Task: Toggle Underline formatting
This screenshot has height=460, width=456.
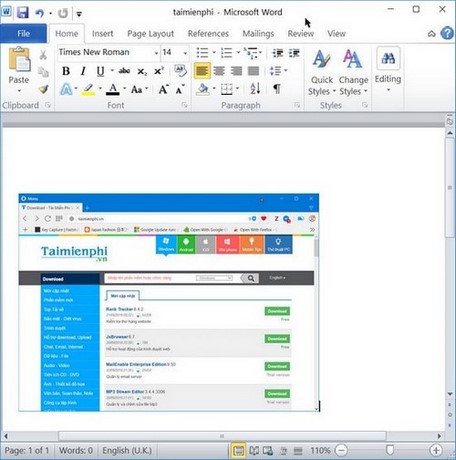Action: pos(100,71)
